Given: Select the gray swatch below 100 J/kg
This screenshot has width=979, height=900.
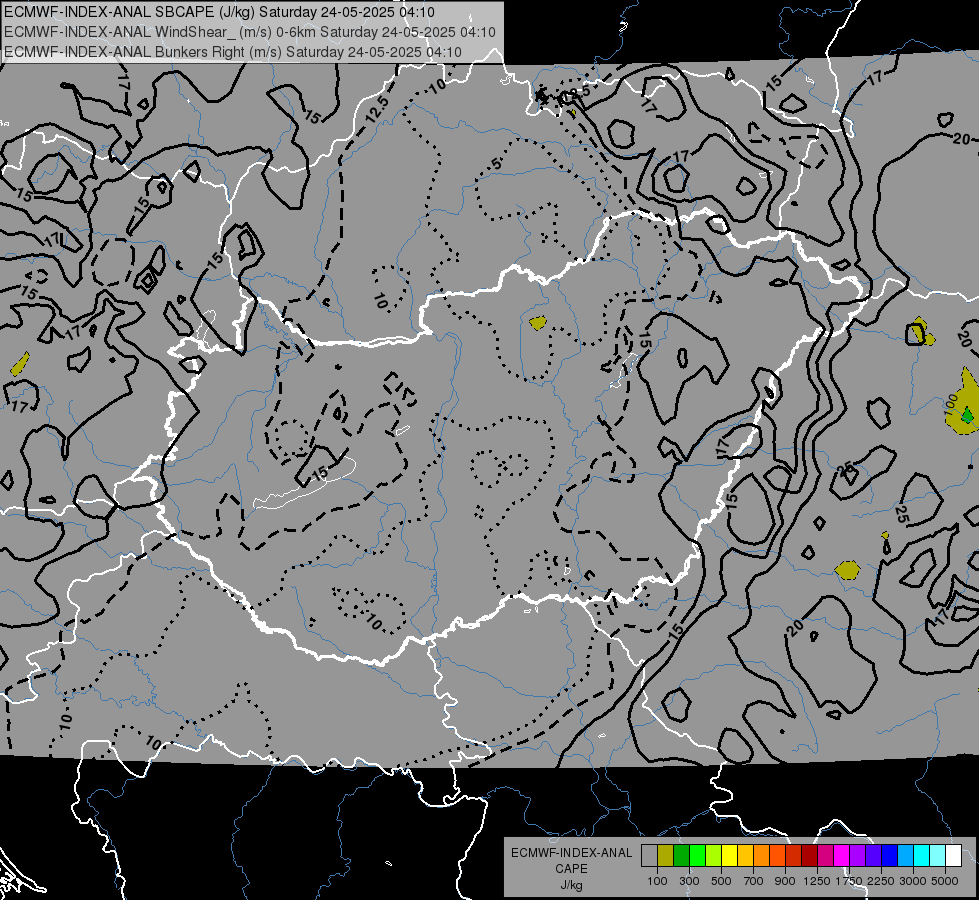Looking at the screenshot, I should [x=649, y=855].
